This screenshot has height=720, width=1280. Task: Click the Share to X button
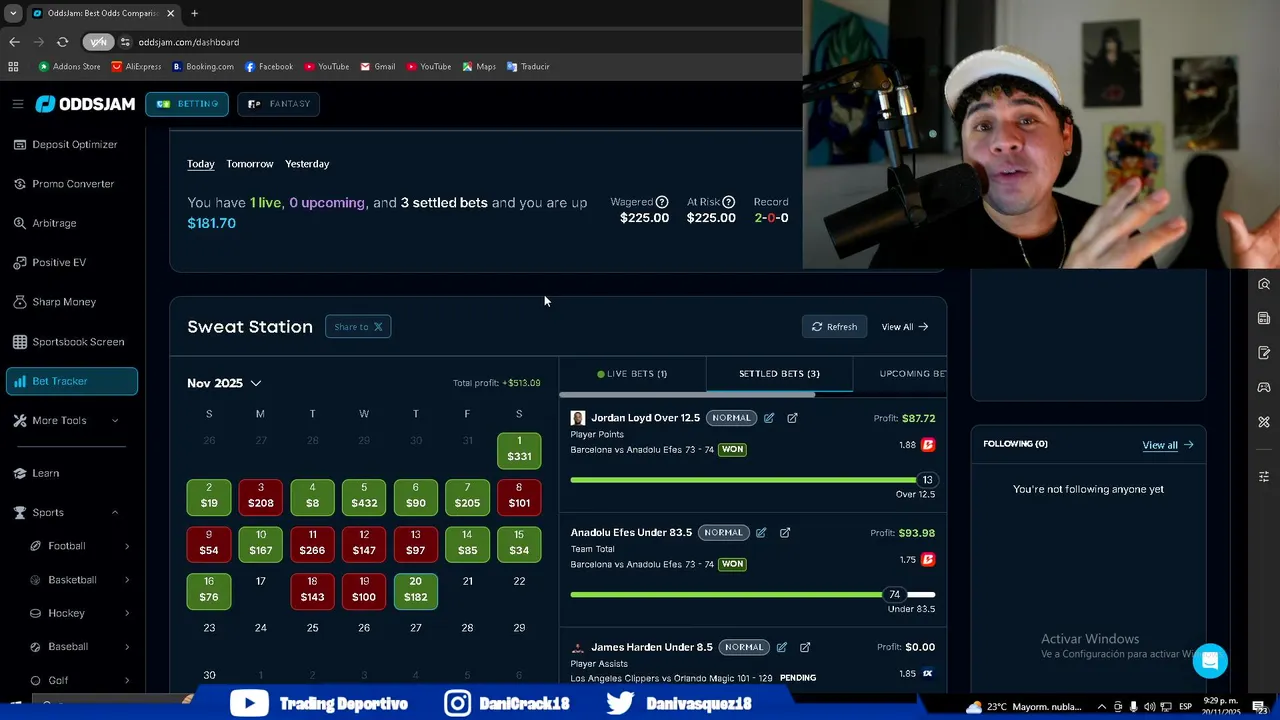point(358,327)
